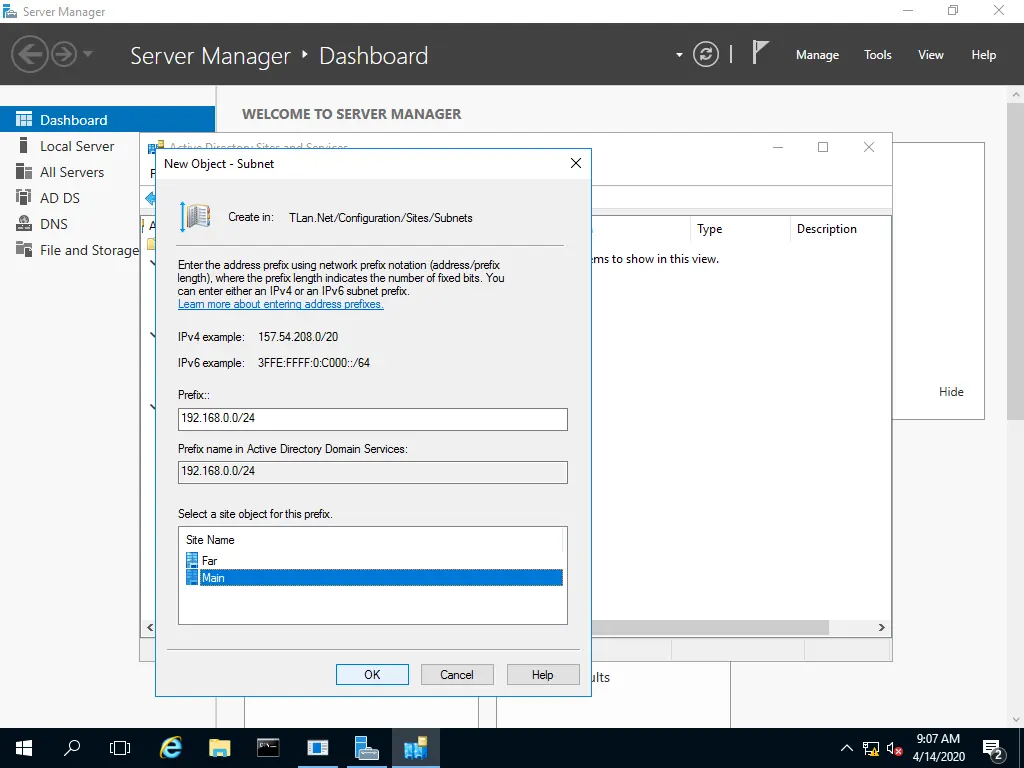The width and height of the screenshot is (1024, 768).
Task: Select the Main site icon
Action: pyautogui.click(x=192, y=577)
